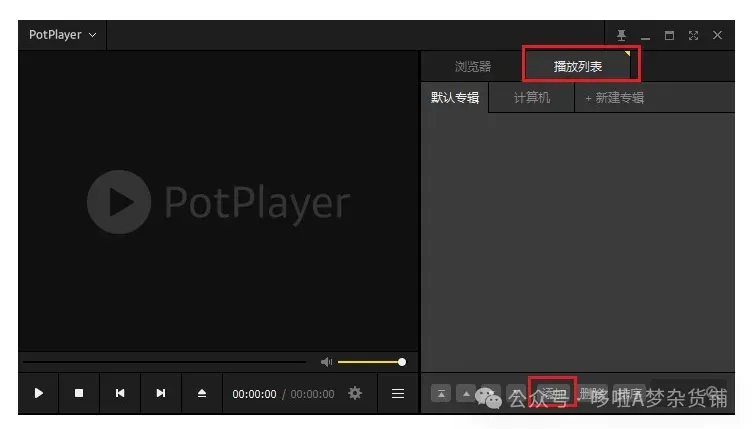Switch the player to fullscreen mode
The width and height of the screenshot is (752, 429).
(693, 35)
